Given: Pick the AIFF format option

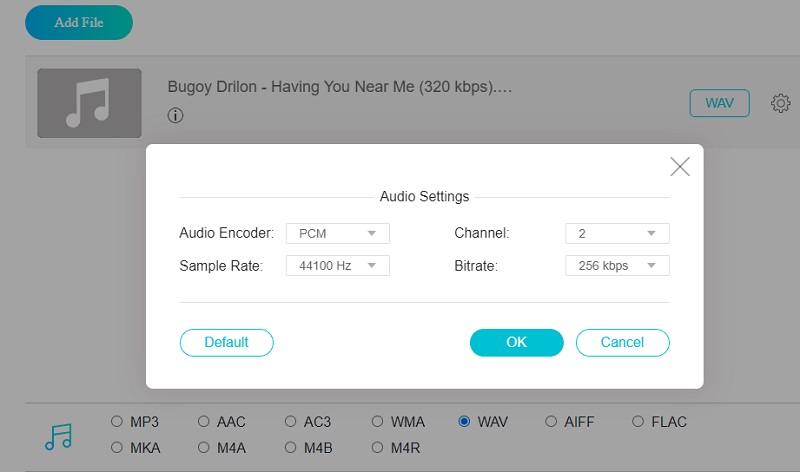Looking at the screenshot, I should [x=551, y=422].
